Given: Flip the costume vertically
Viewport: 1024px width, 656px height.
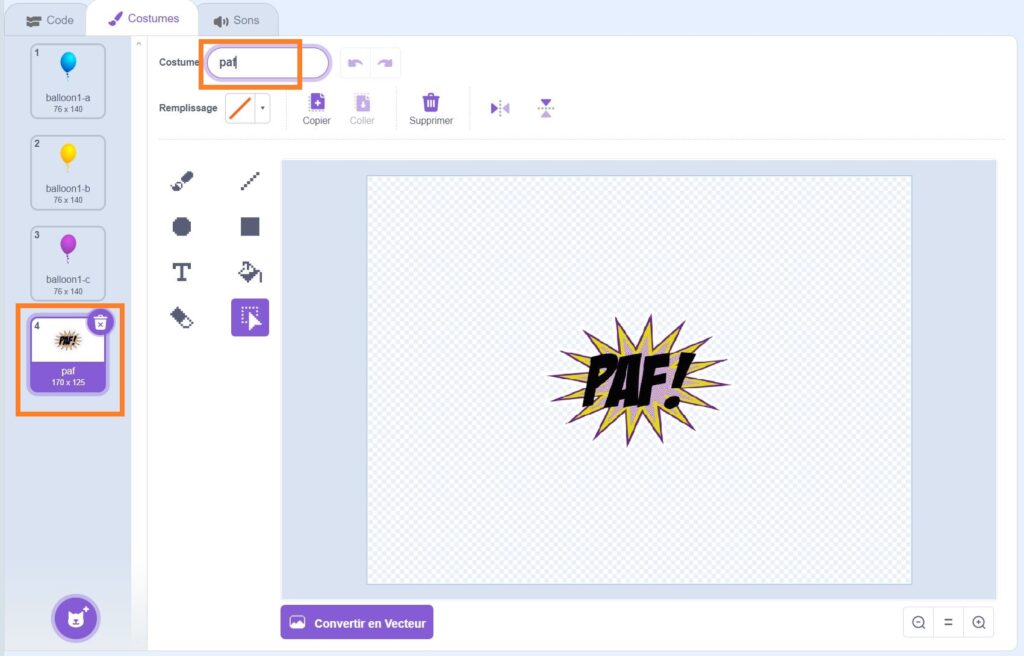Looking at the screenshot, I should (x=546, y=108).
